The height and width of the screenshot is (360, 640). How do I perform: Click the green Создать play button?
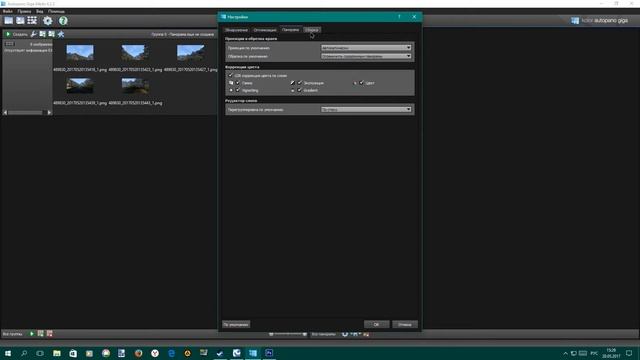pos(8,34)
